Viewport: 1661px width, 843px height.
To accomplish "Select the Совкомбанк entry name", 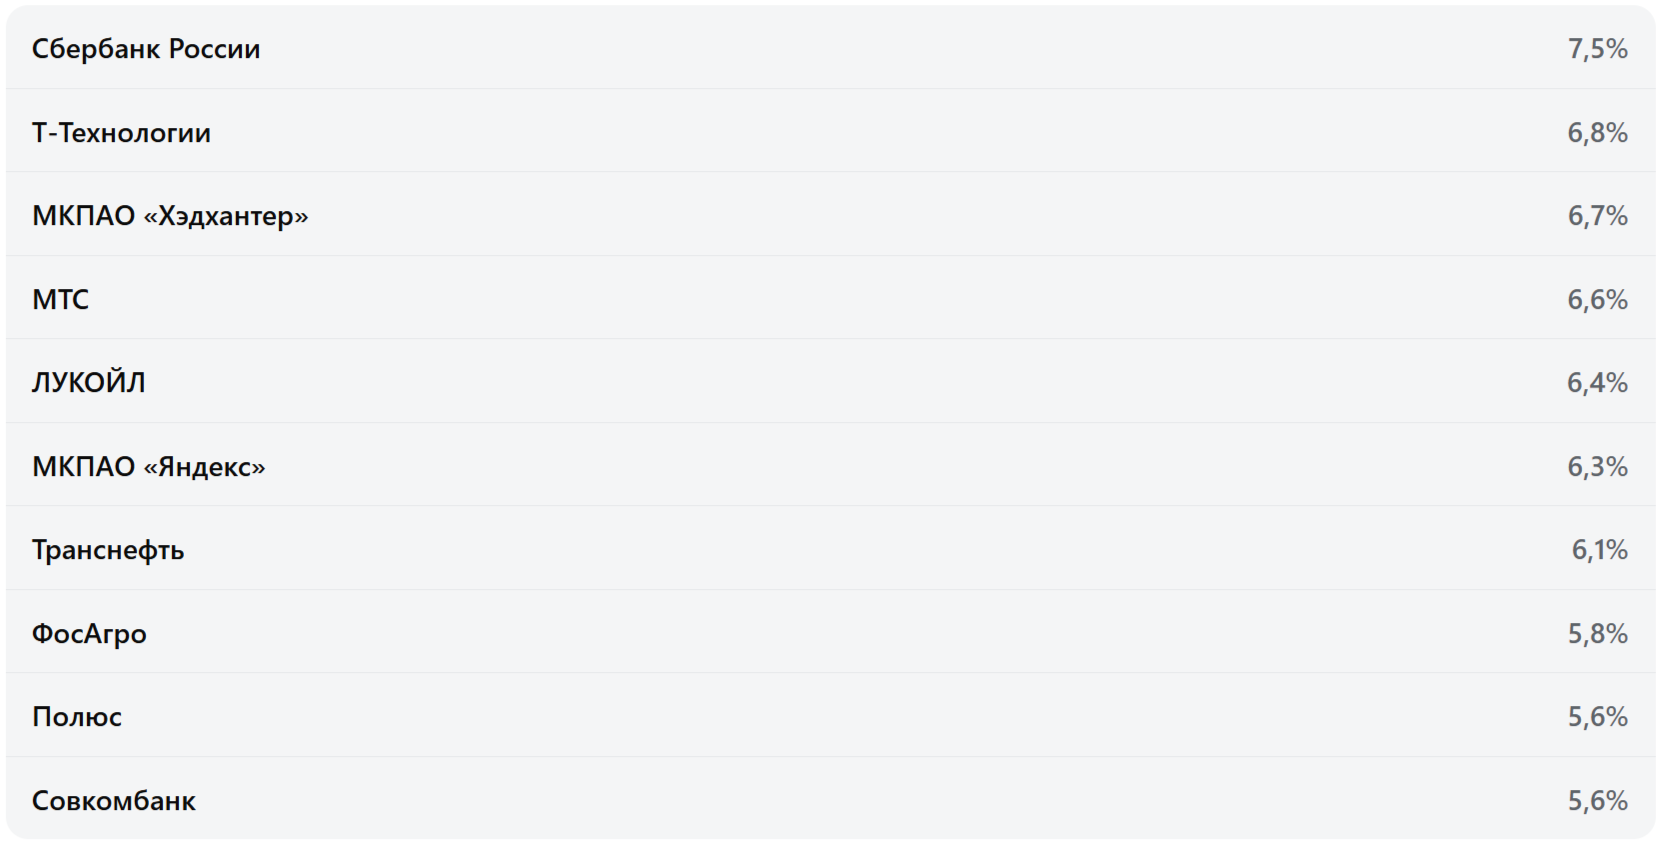I will pos(114,801).
